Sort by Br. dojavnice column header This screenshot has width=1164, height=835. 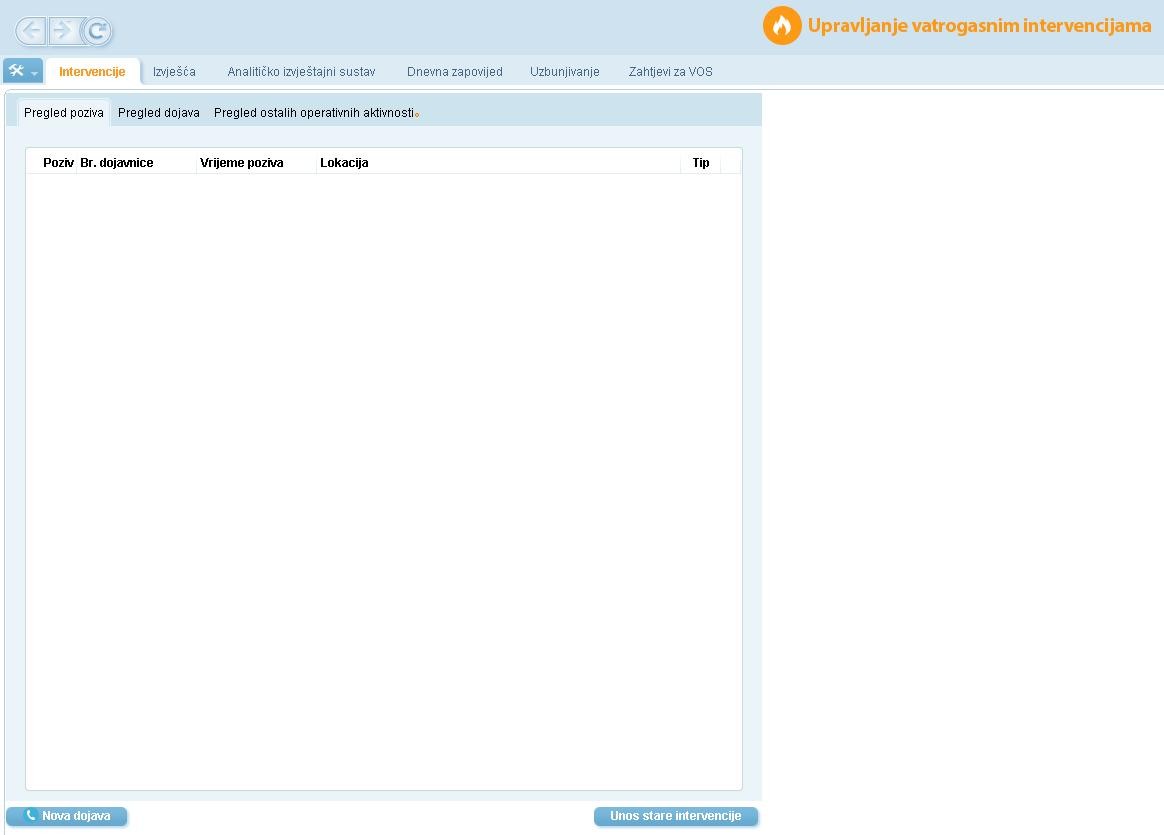(117, 163)
